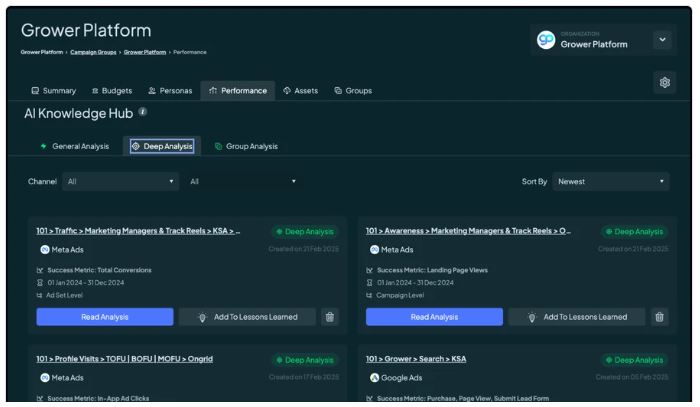
Task: Click the Meta Ads icon on Traffic card
Action: pyautogui.click(x=45, y=249)
